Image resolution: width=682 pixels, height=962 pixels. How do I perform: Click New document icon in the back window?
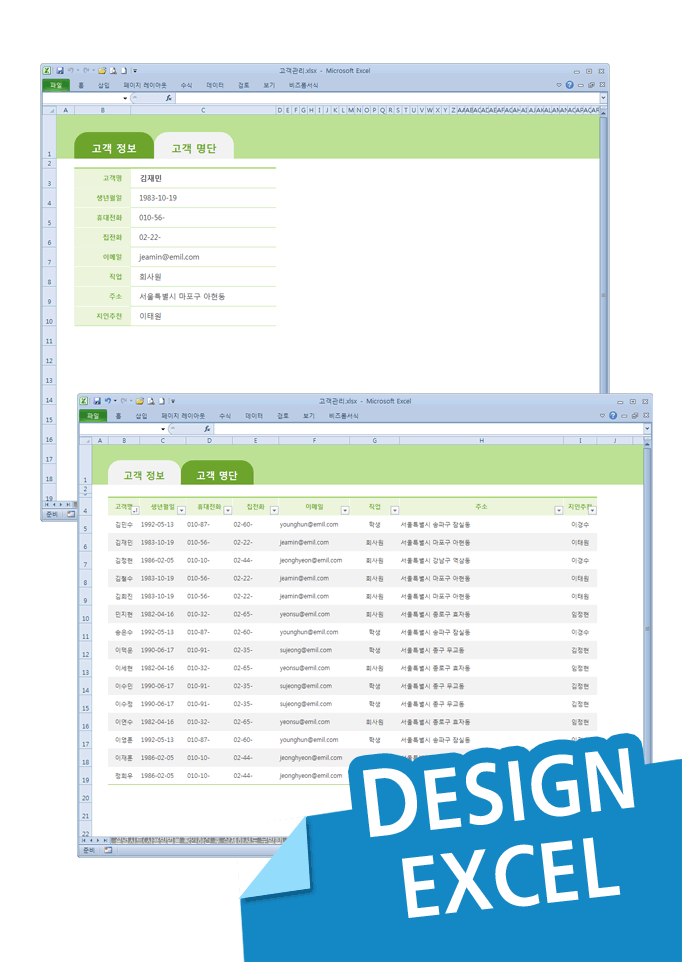point(124,71)
